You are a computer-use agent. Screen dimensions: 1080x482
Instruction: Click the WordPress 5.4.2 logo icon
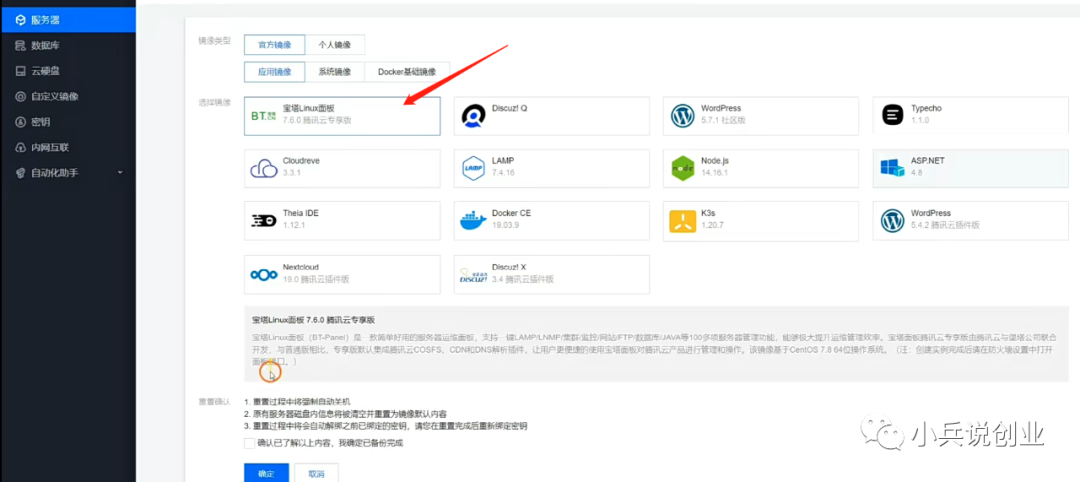tap(892, 221)
